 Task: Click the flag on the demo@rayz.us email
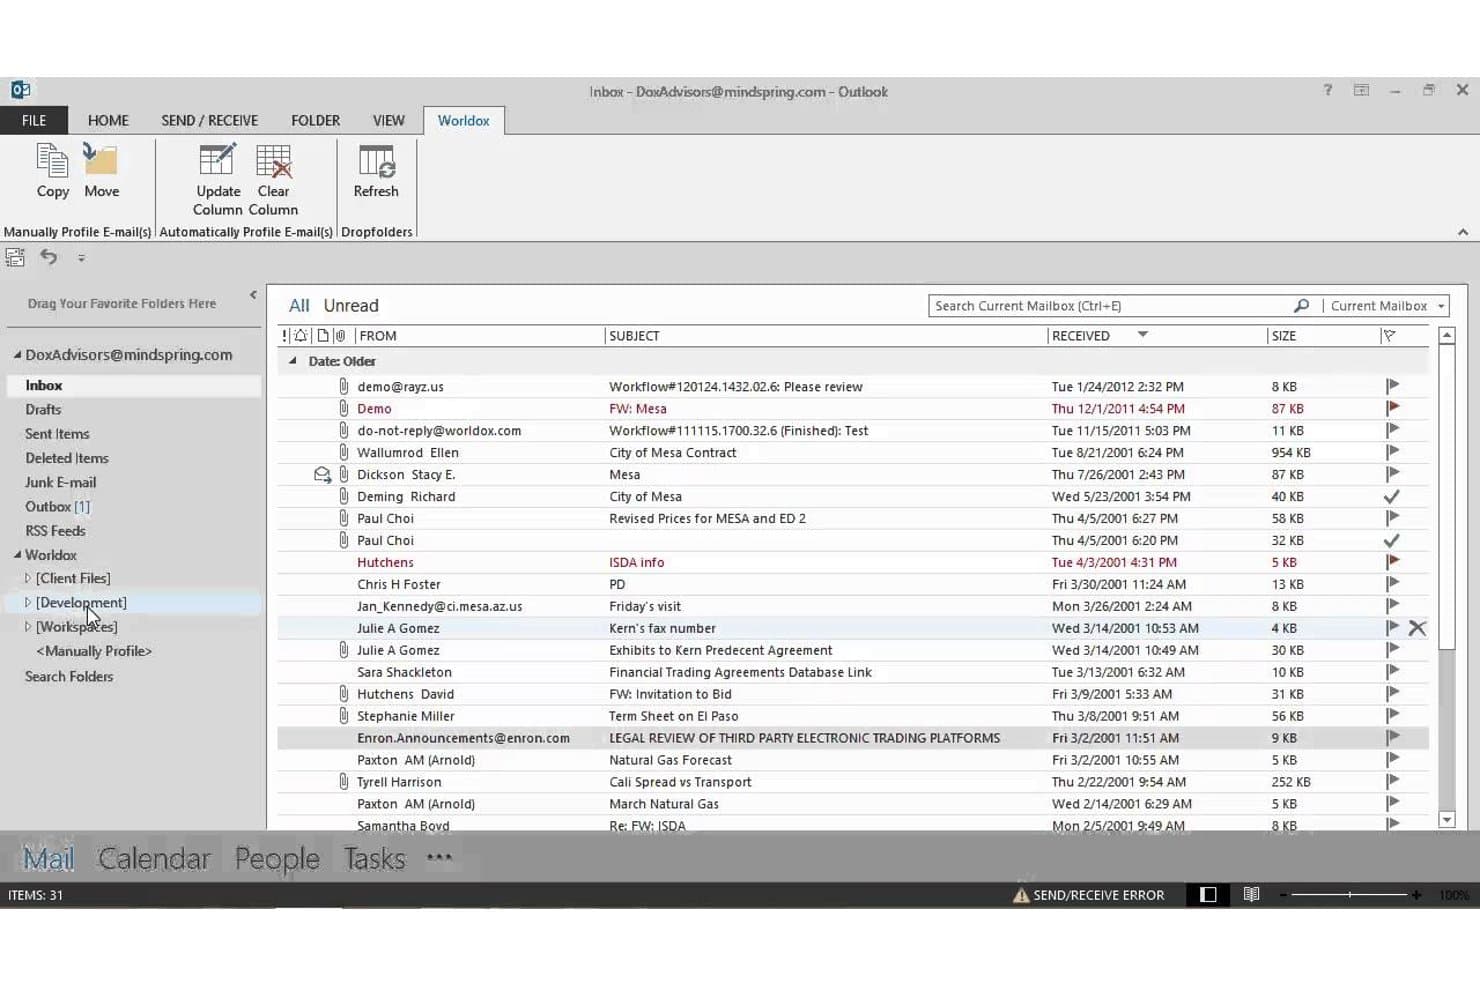coord(1392,386)
